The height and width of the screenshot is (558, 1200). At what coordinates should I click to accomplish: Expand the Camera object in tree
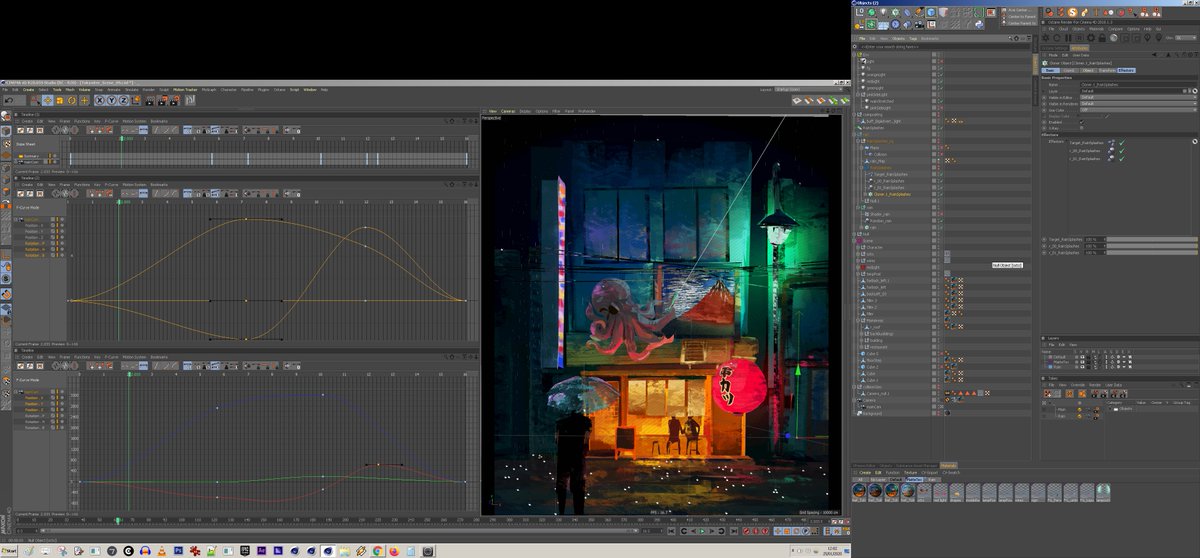[x=854, y=400]
